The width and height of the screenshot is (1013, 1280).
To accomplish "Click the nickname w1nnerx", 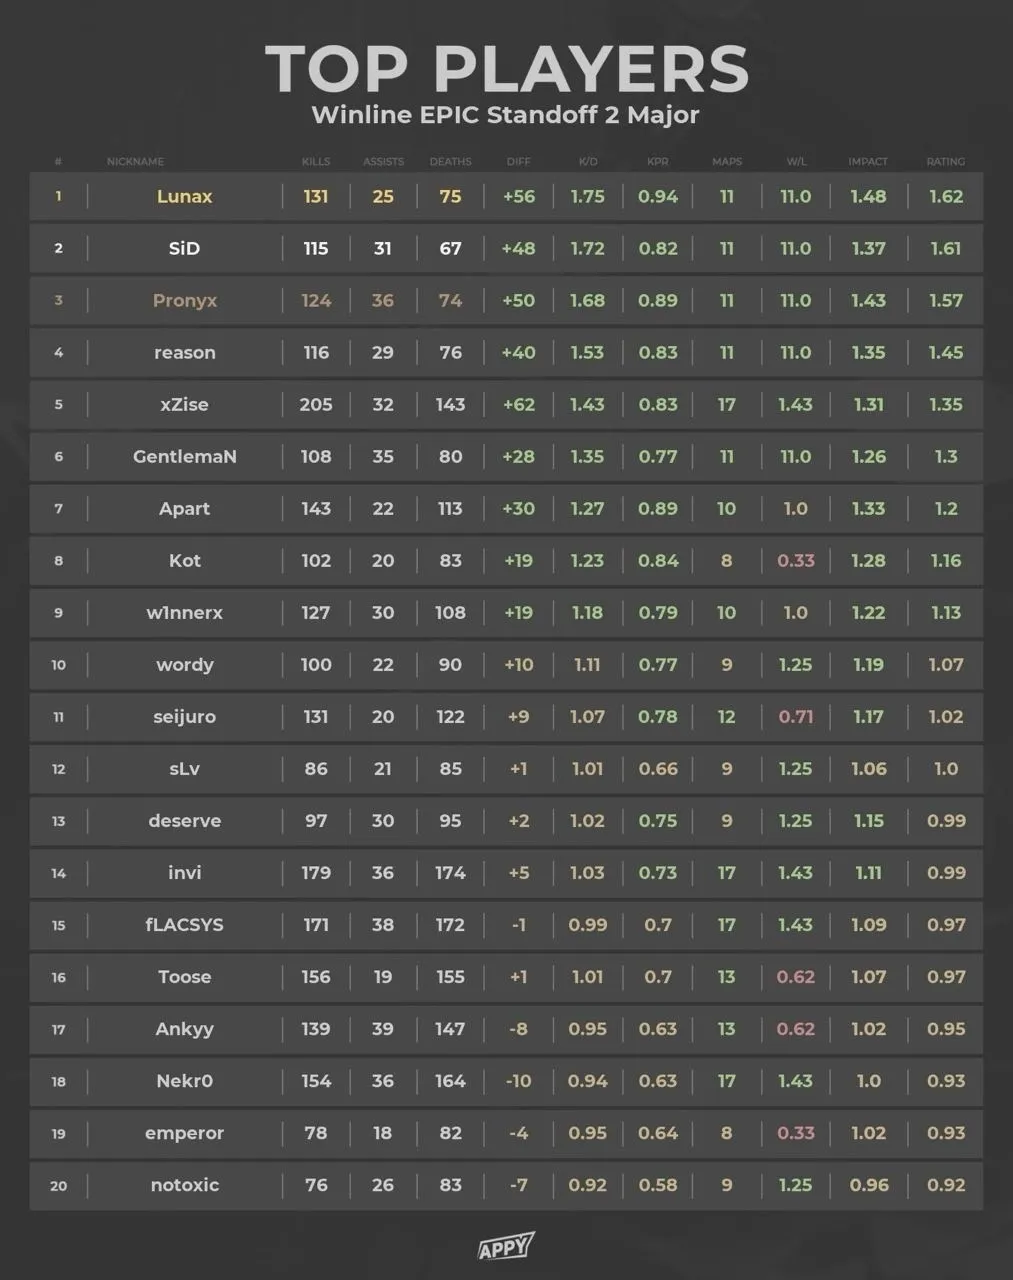I will point(185,613).
